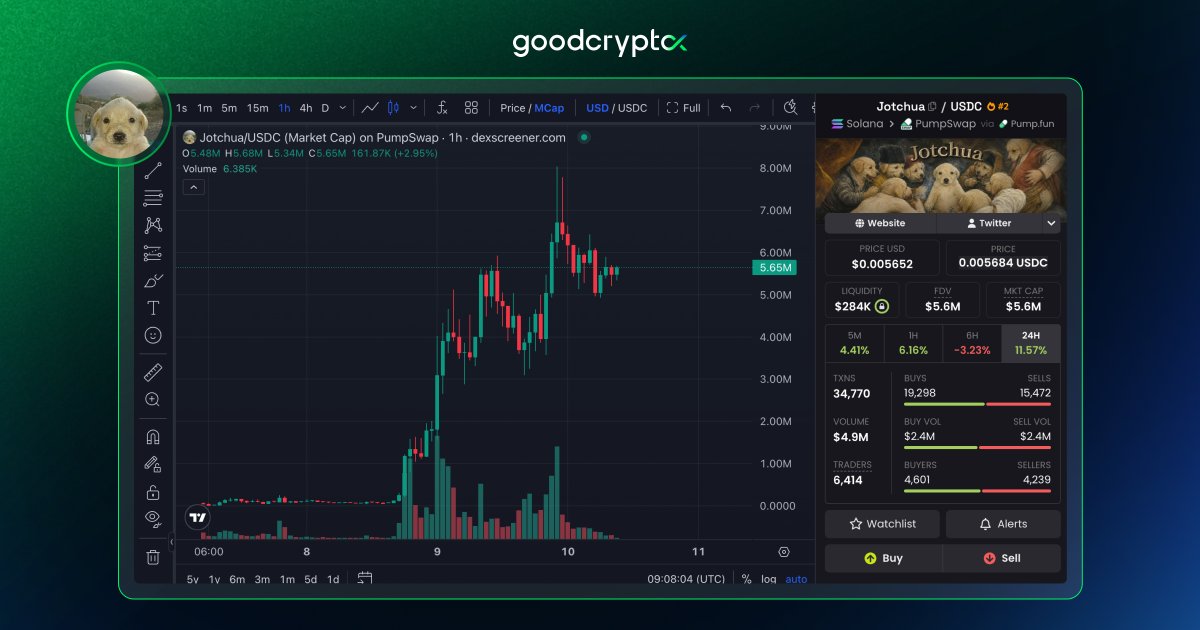Switch chart to Price mode
The height and width of the screenshot is (630, 1200).
coord(513,108)
